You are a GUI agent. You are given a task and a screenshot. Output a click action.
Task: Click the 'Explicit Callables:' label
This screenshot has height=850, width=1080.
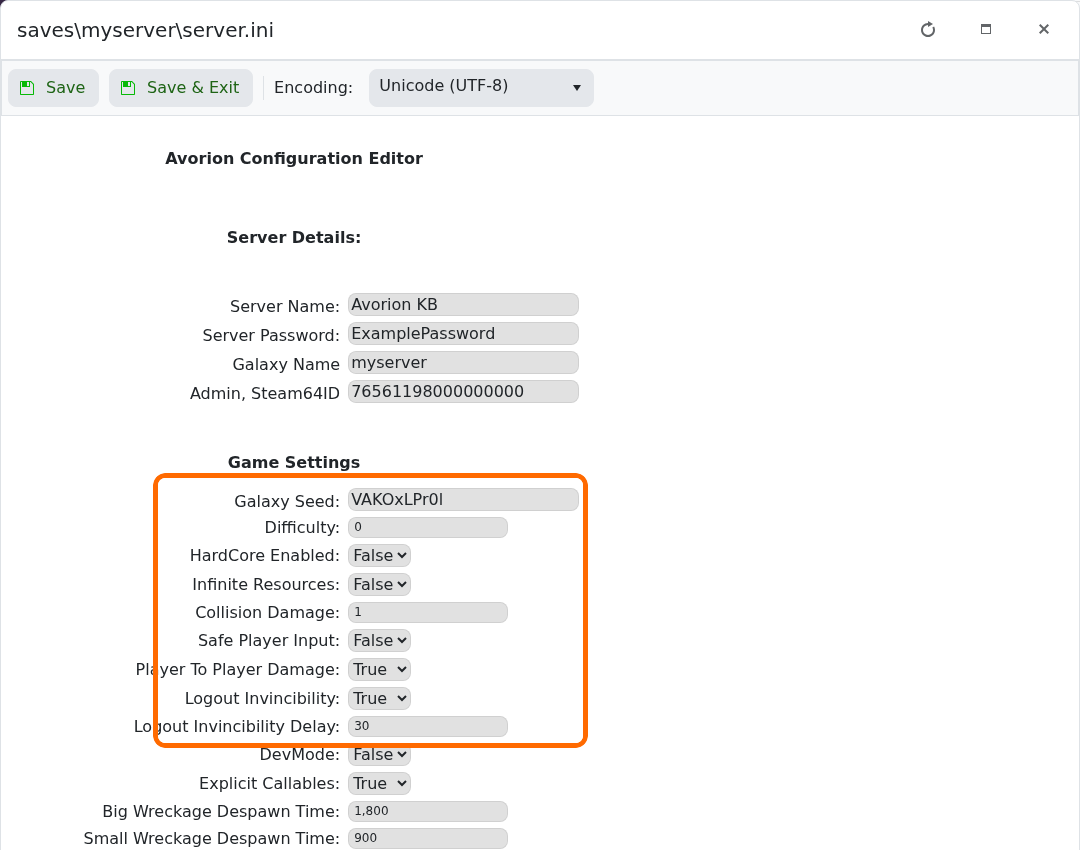[x=269, y=784]
